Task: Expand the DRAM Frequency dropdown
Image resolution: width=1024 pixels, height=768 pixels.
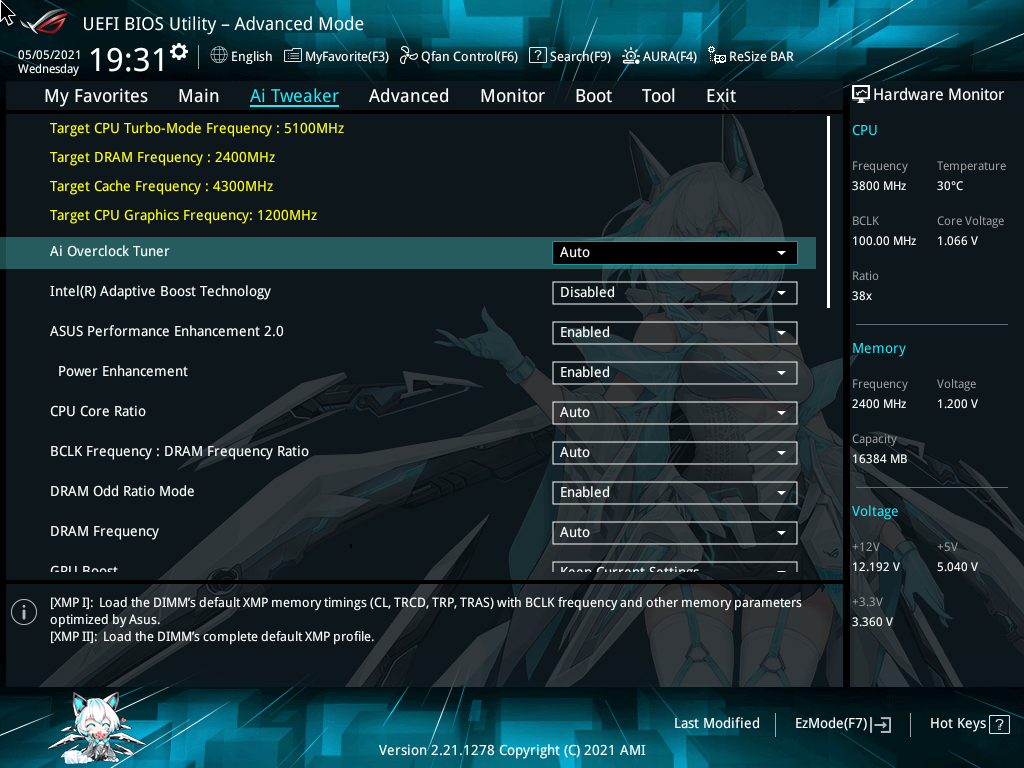Action: 675,532
